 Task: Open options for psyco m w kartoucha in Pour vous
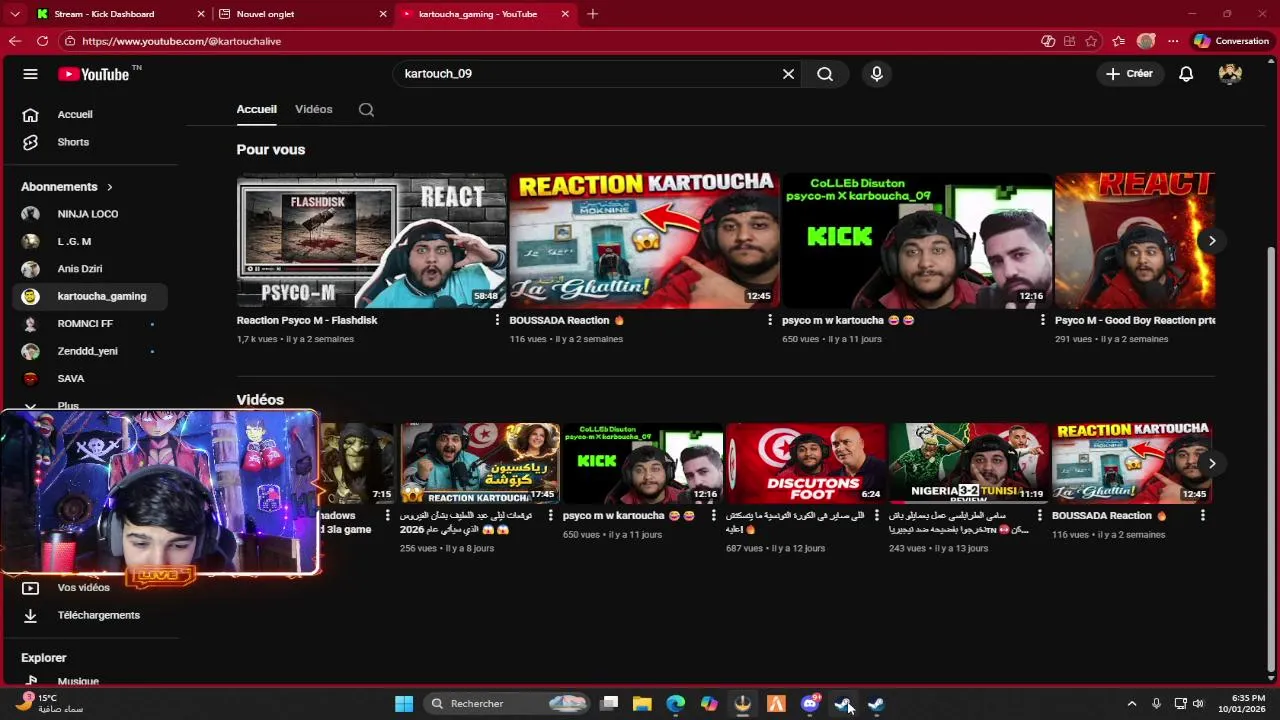coord(1043,320)
